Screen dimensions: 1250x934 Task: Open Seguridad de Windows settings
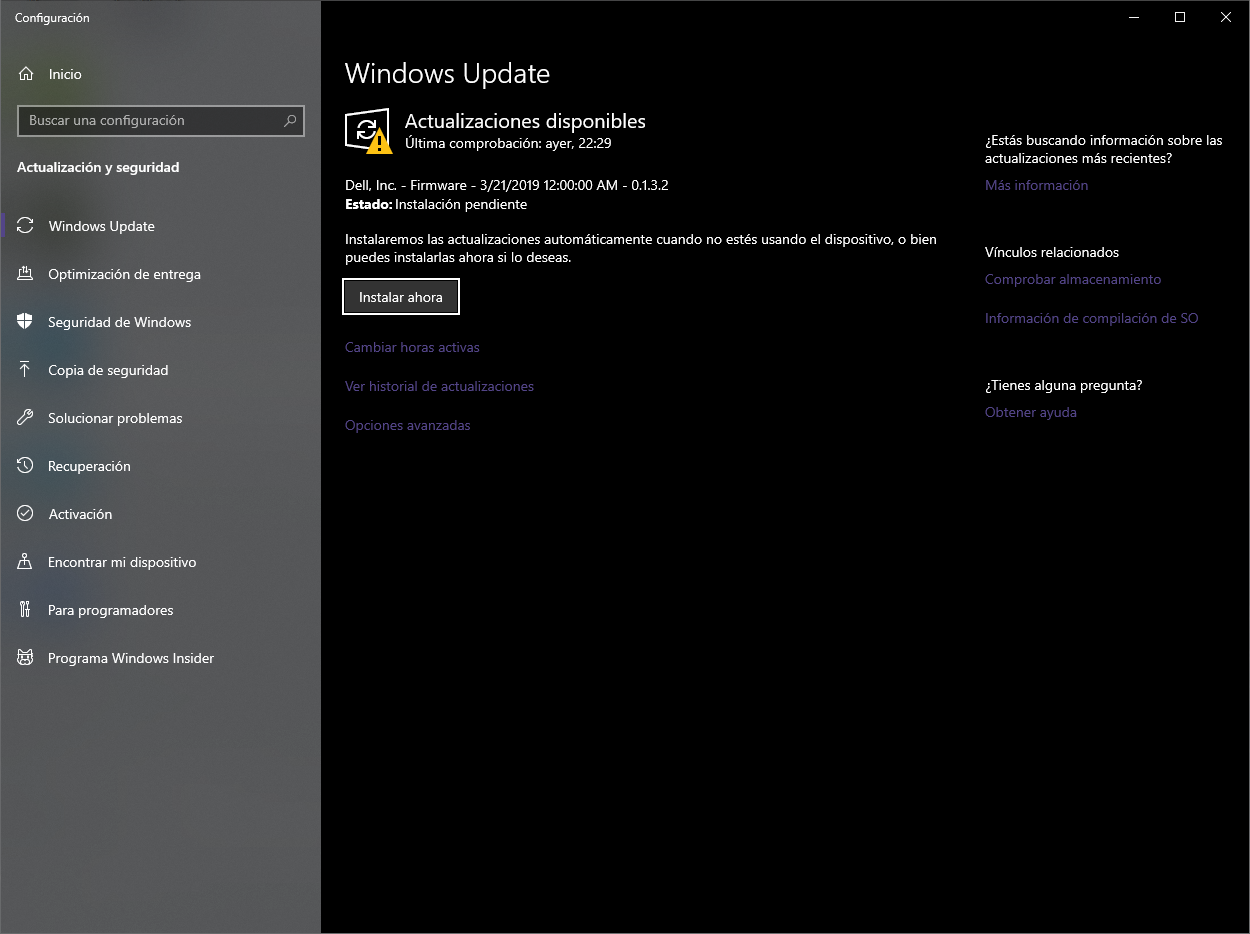[160, 322]
